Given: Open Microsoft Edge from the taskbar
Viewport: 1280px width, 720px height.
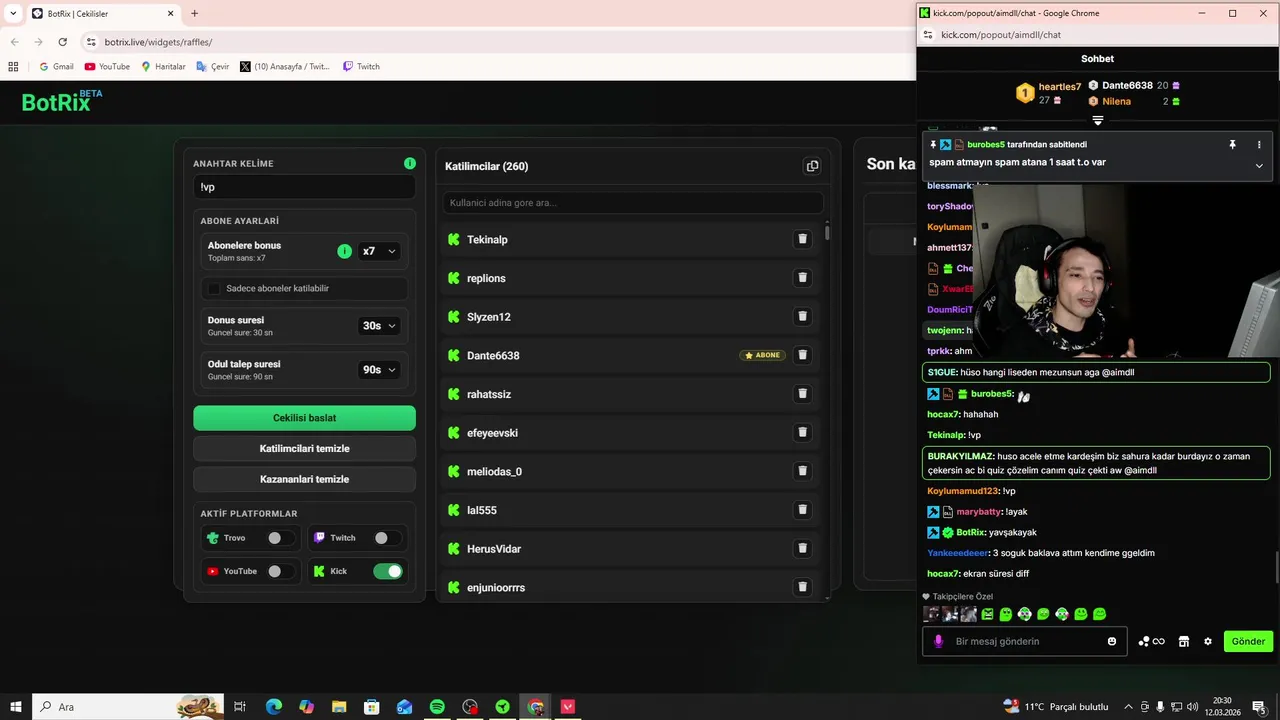Looking at the screenshot, I should click(273, 707).
